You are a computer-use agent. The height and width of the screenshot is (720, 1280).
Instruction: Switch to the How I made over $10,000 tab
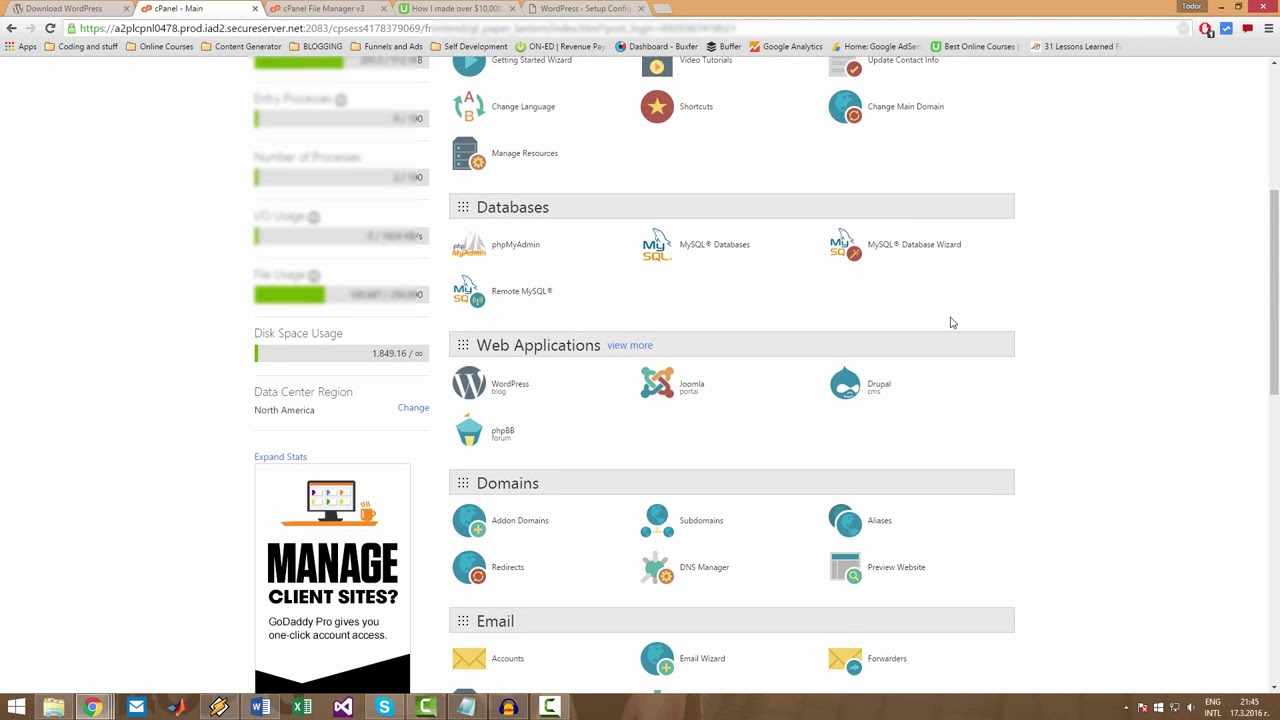pyautogui.click(x=455, y=9)
